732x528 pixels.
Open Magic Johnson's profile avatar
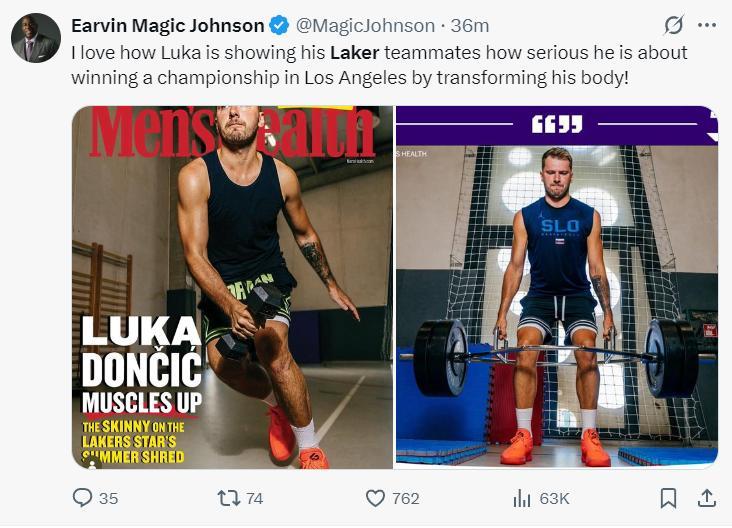coord(35,38)
